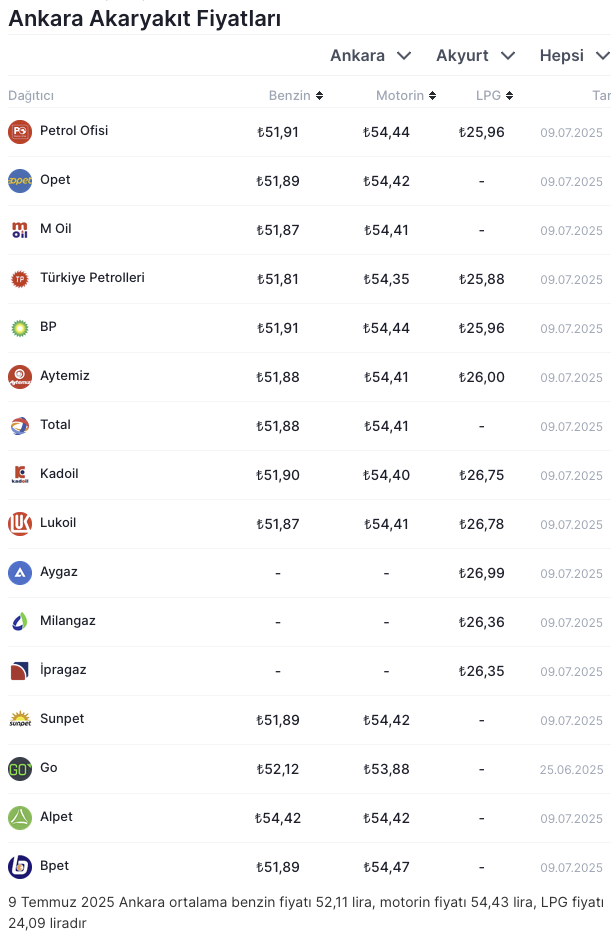Click the Türkiye Petrolleri logo
The height and width of the screenshot is (936, 611).
click(20, 279)
